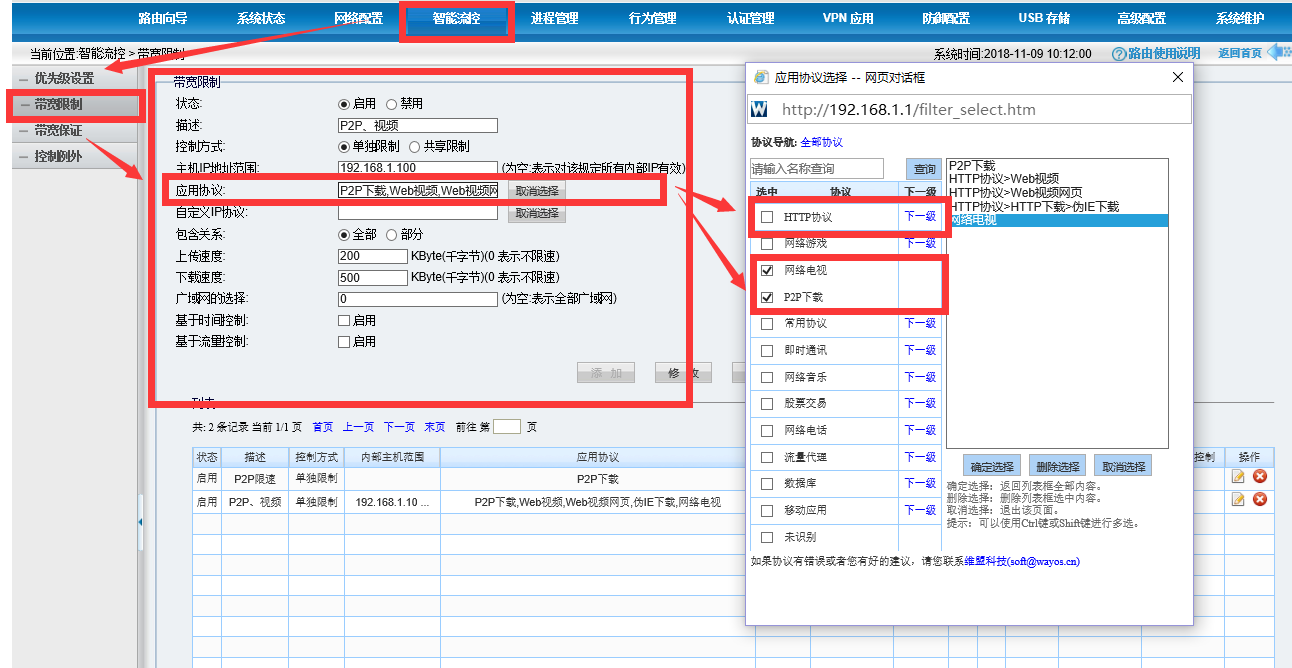This screenshot has height=668, width=1292.
Task: Click the page jump input field
Action: pos(506,425)
